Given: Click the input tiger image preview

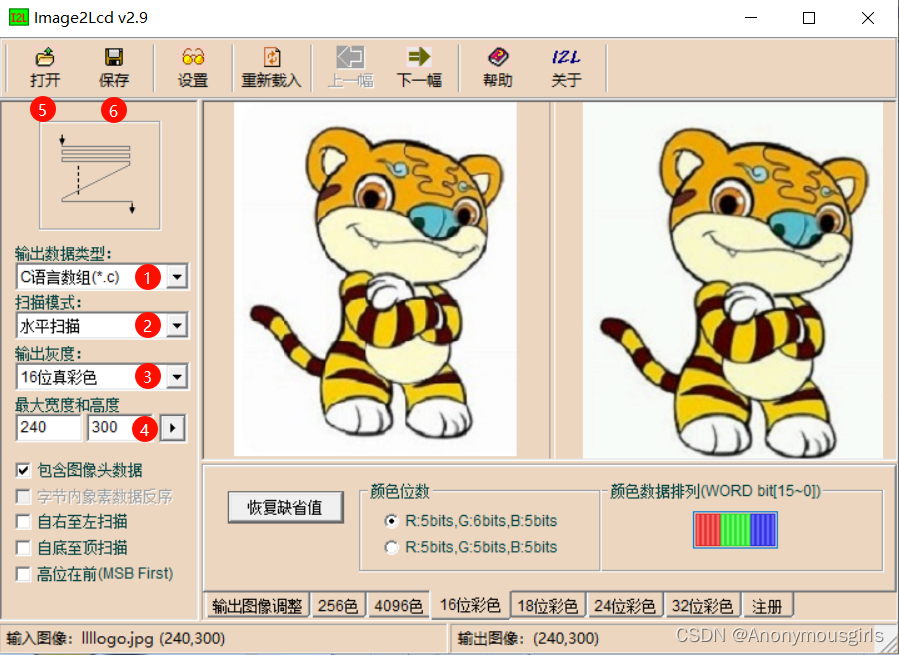Looking at the screenshot, I should (x=375, y=279).
